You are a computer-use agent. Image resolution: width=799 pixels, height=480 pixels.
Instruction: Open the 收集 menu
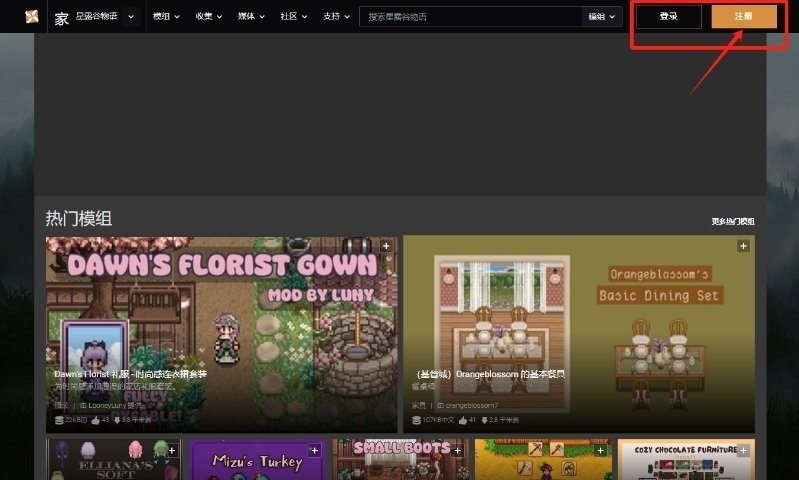tap(209, 17)
